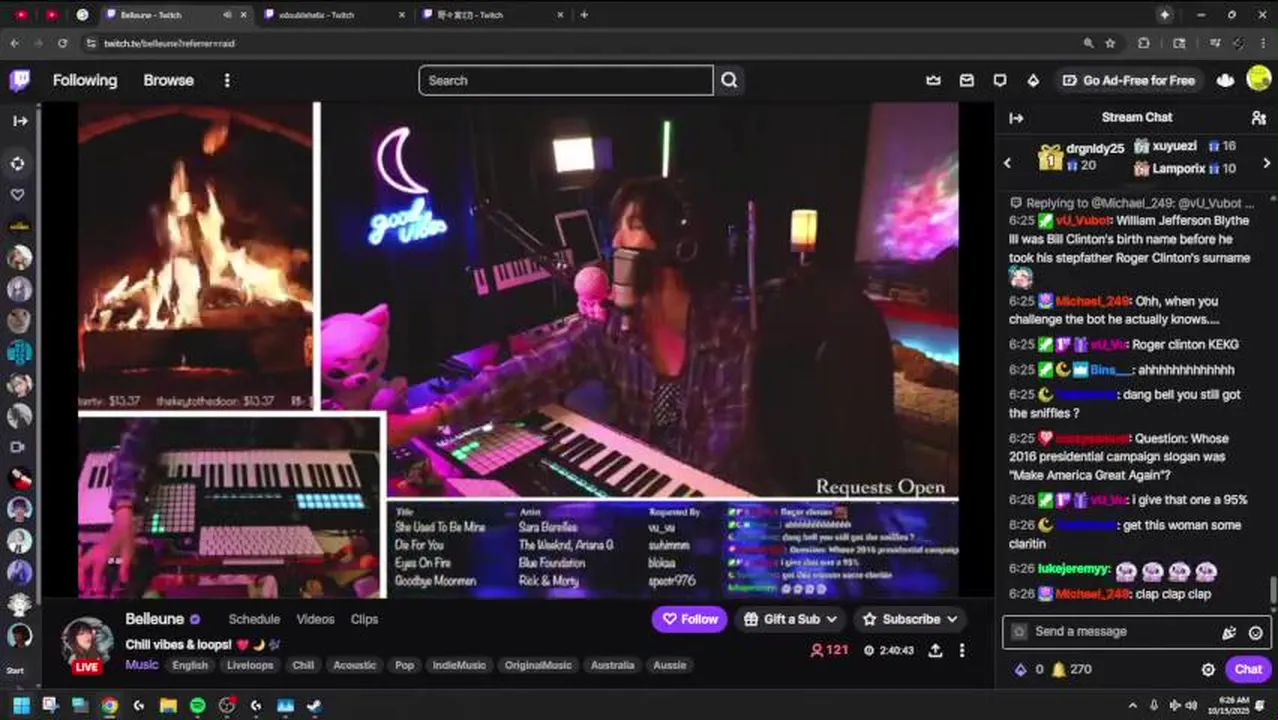The image size is (1278, 720).
Task: Open File Explorer from the taskbar
Action: [x=168, y=705]
